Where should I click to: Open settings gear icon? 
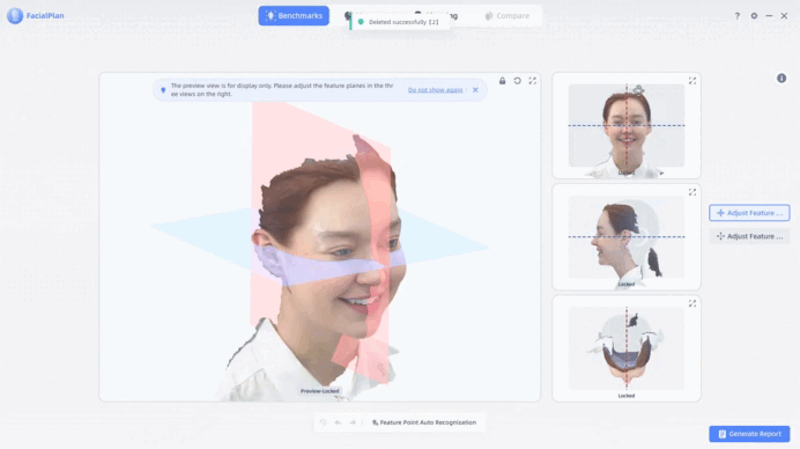point(754,16)
